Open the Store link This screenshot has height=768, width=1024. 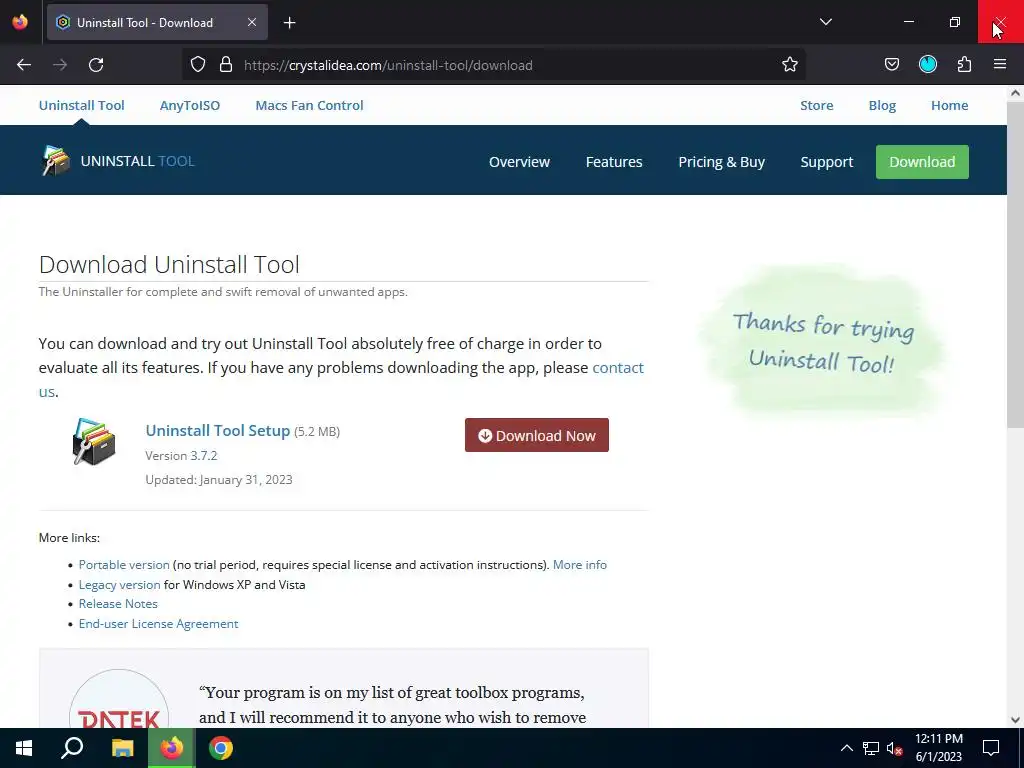click(816, 105)
